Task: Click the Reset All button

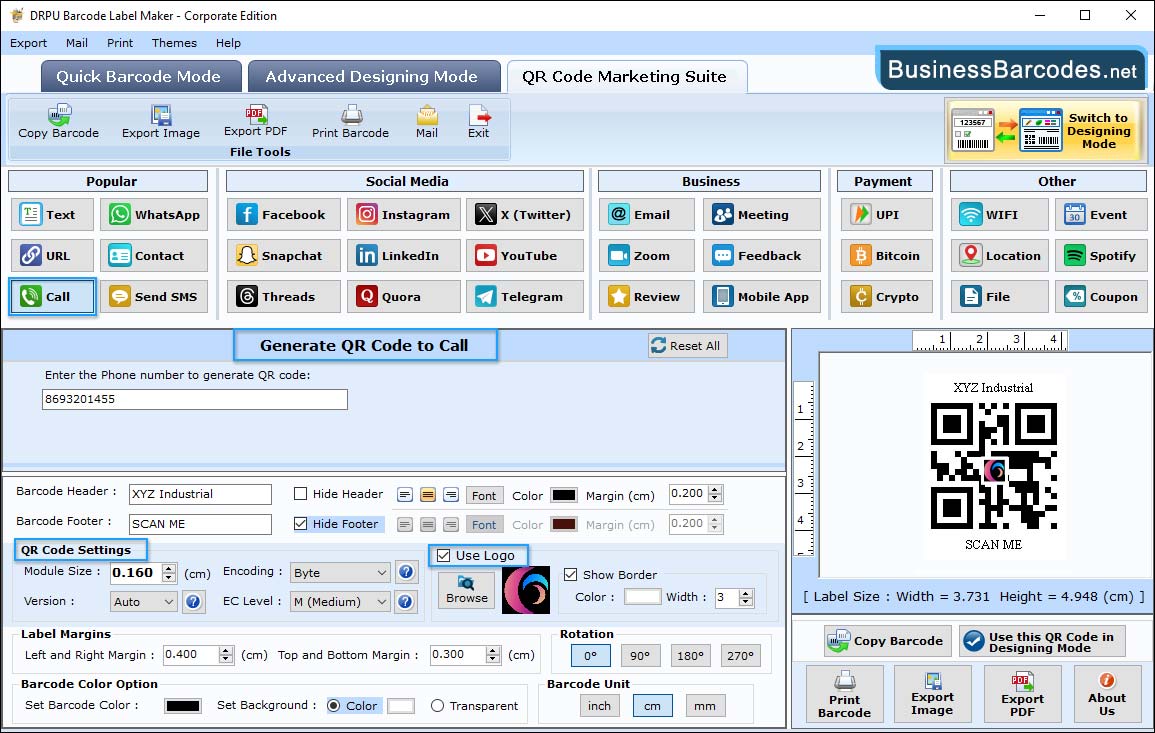Action: [x=687, y=346]
